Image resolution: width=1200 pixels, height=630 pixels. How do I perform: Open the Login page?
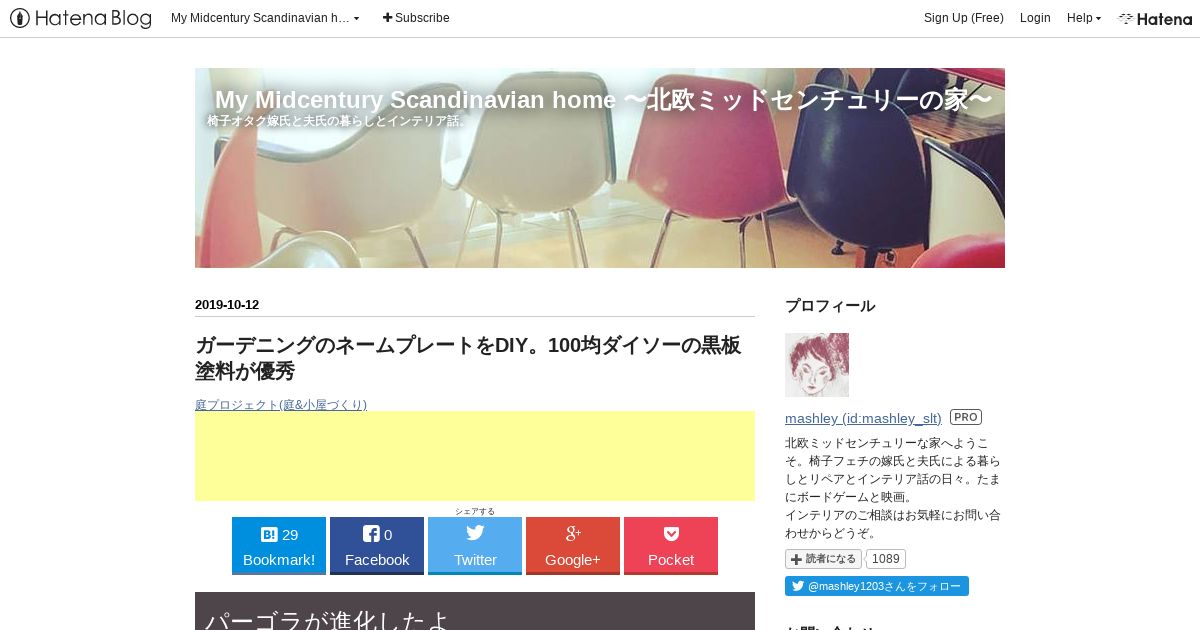click(1035, 18)
